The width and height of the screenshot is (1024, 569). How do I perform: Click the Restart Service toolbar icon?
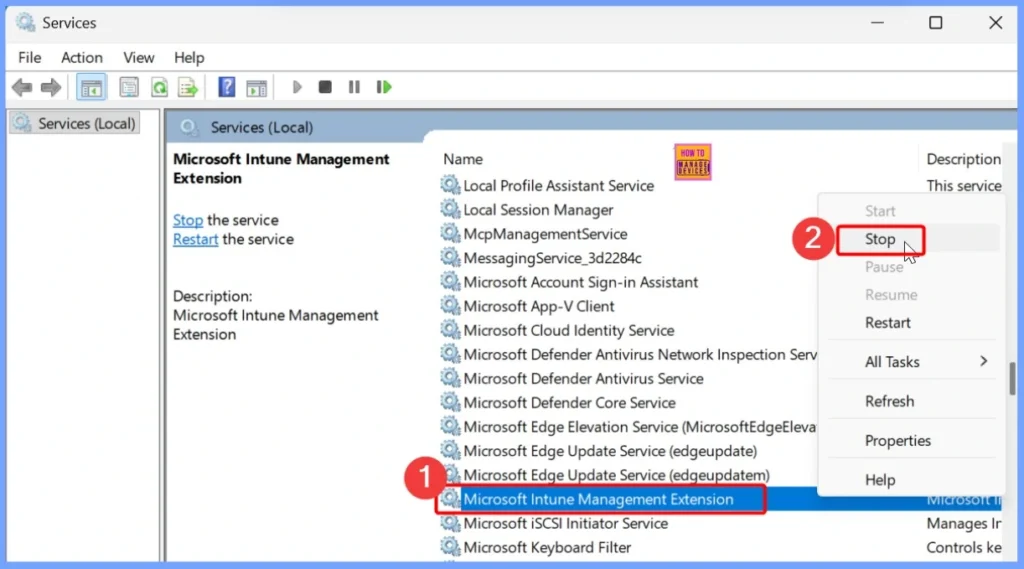tap(384, 88)
